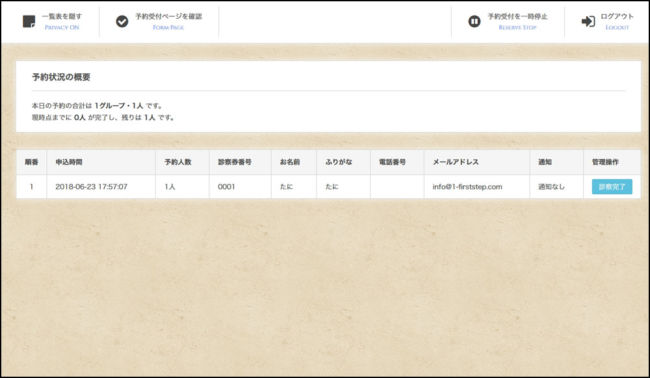The width and height of the screenshot is (650, 378).
Task: Click the 予約状況の概要 heading
Action: click(61, 77)
